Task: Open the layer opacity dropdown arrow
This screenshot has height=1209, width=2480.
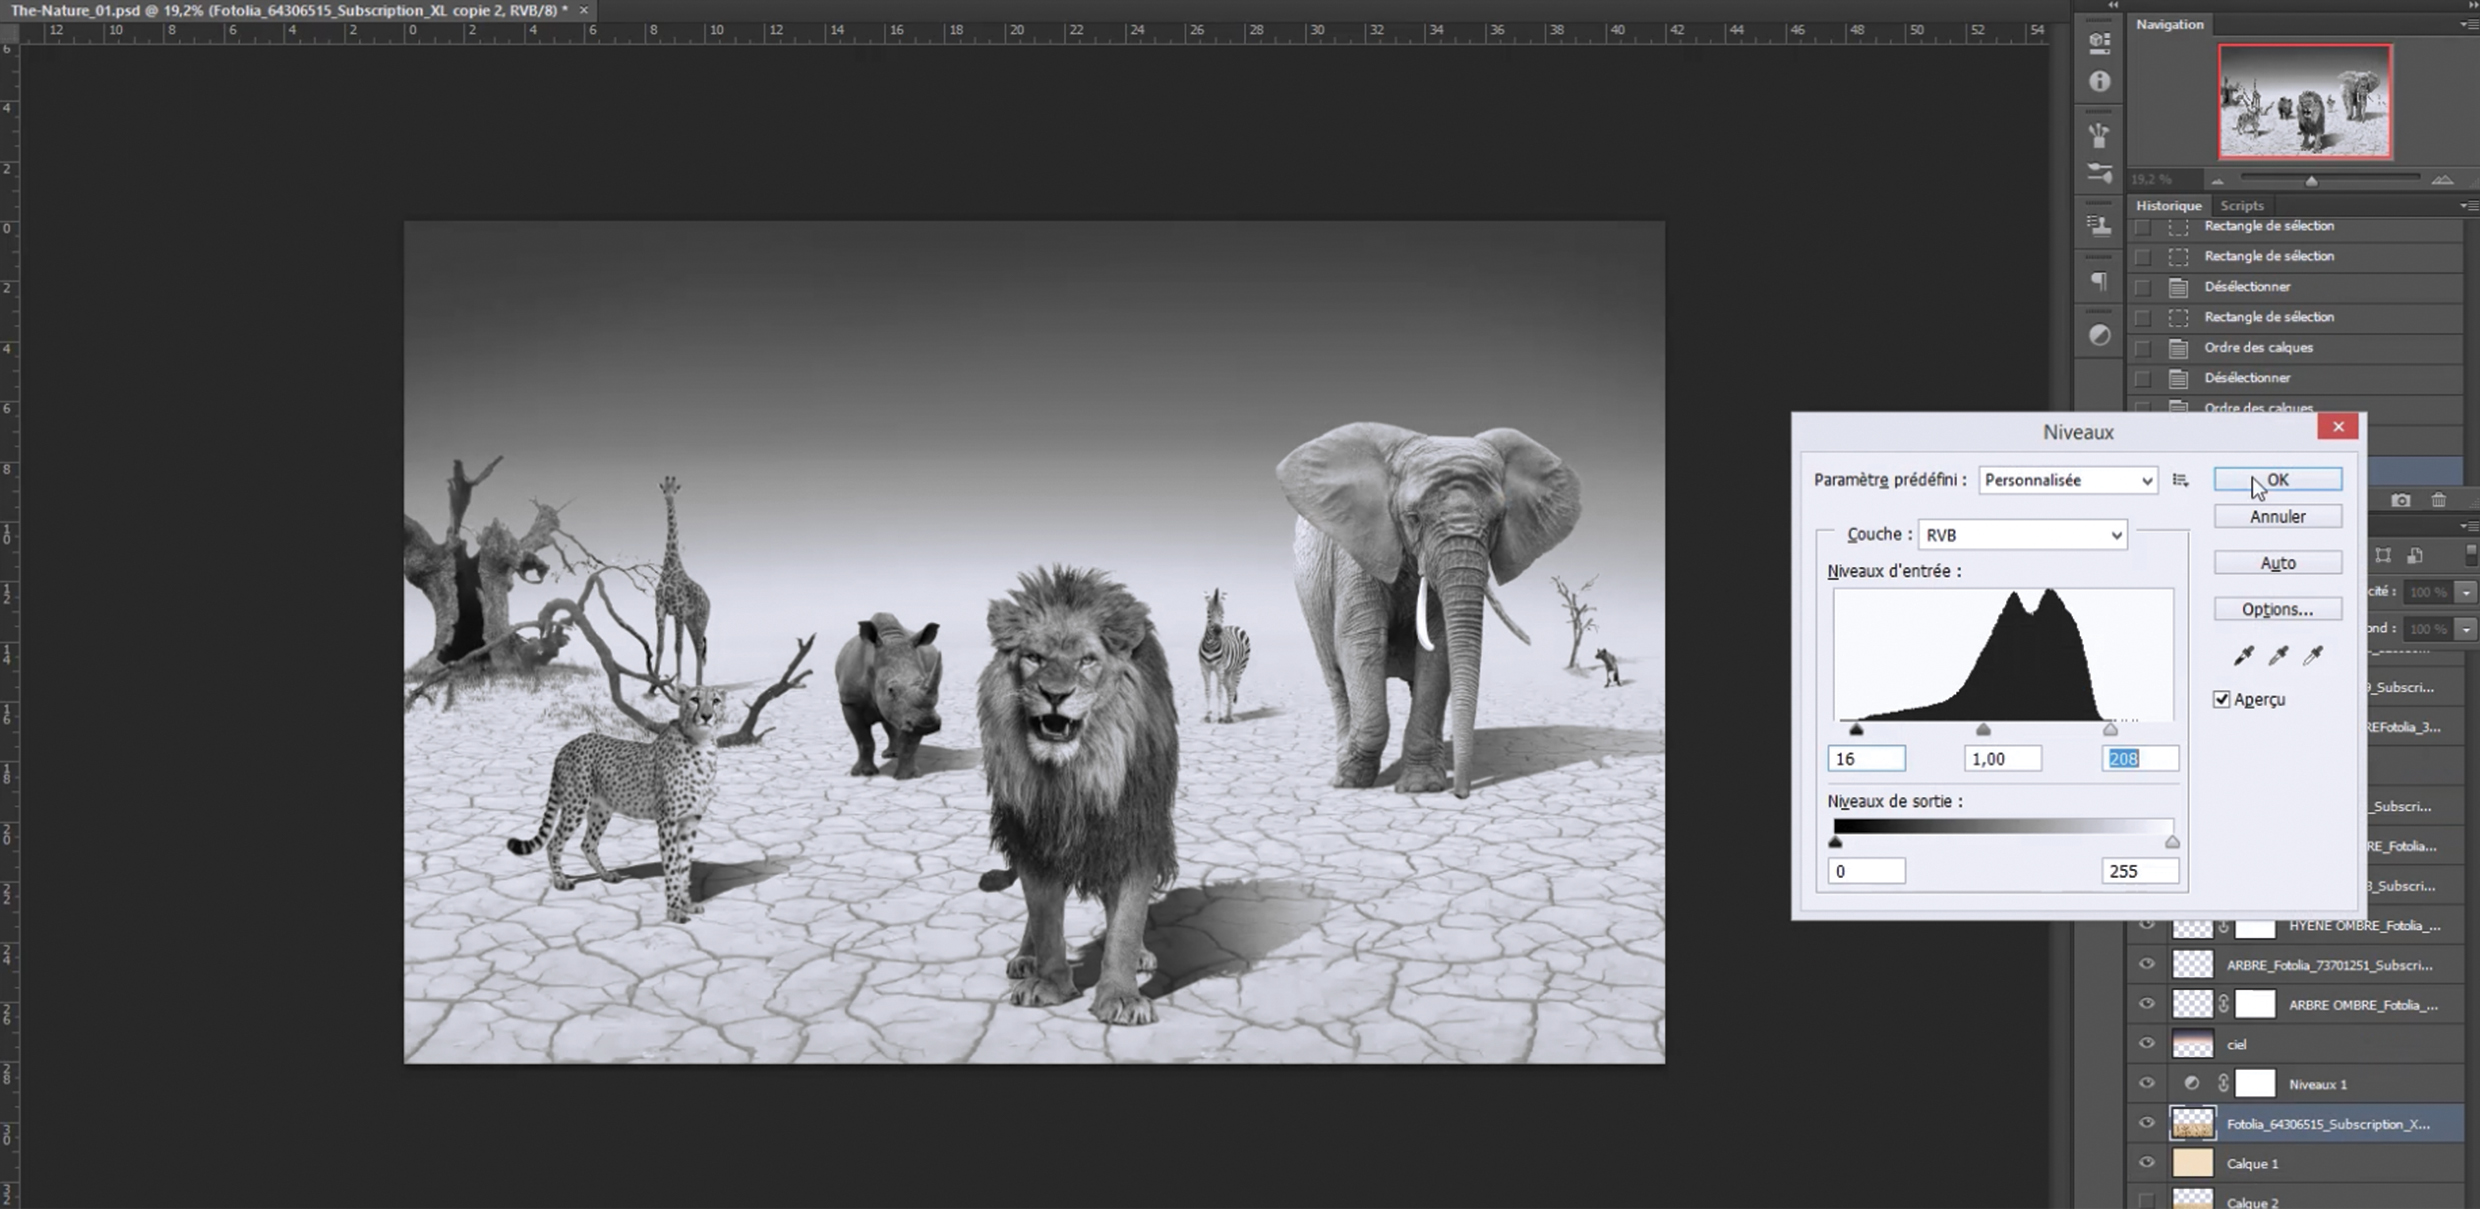Action: pos(2465,592)
